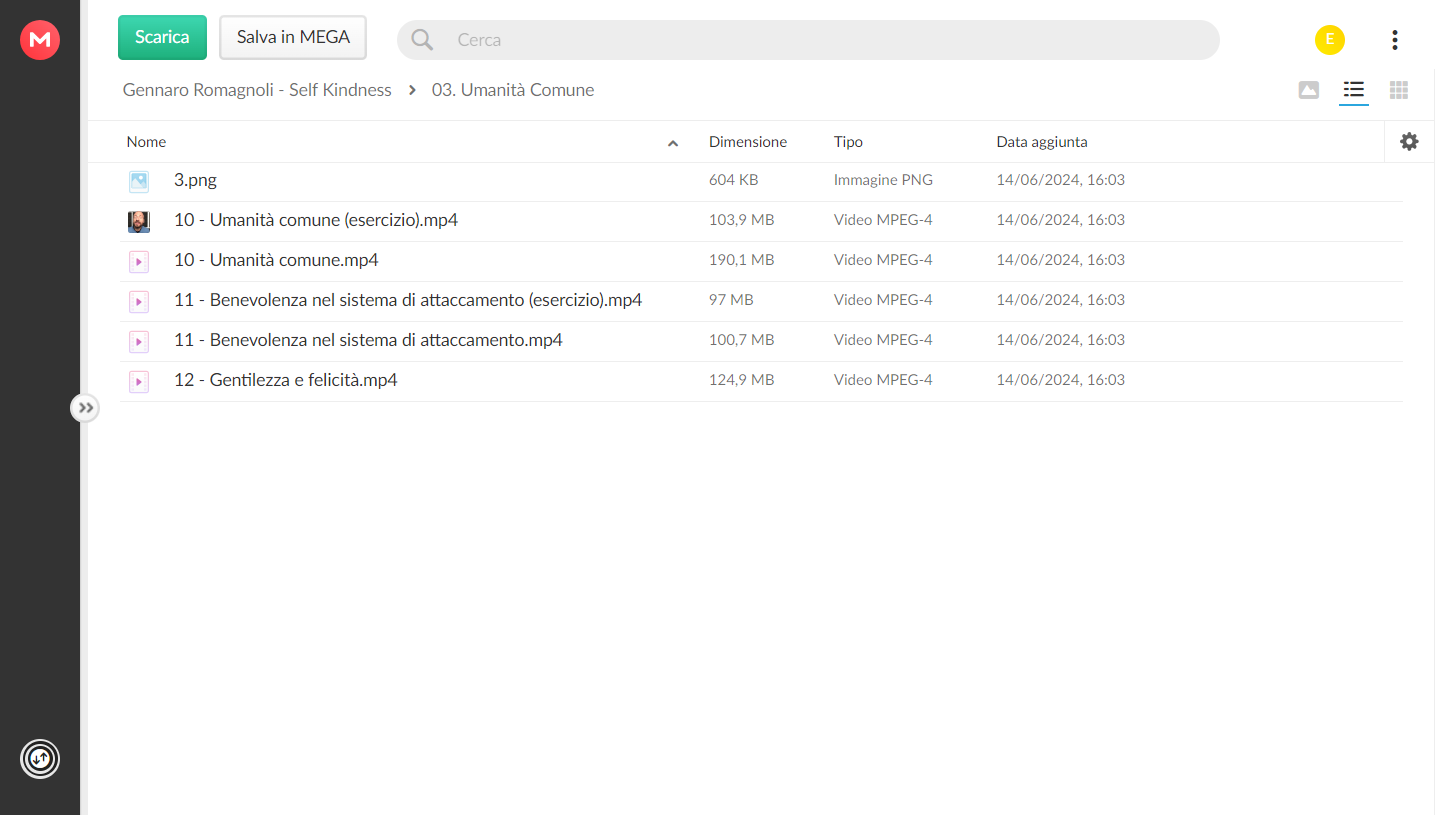
Task: Click into the Cerca search field
Action: coord(808,40)
